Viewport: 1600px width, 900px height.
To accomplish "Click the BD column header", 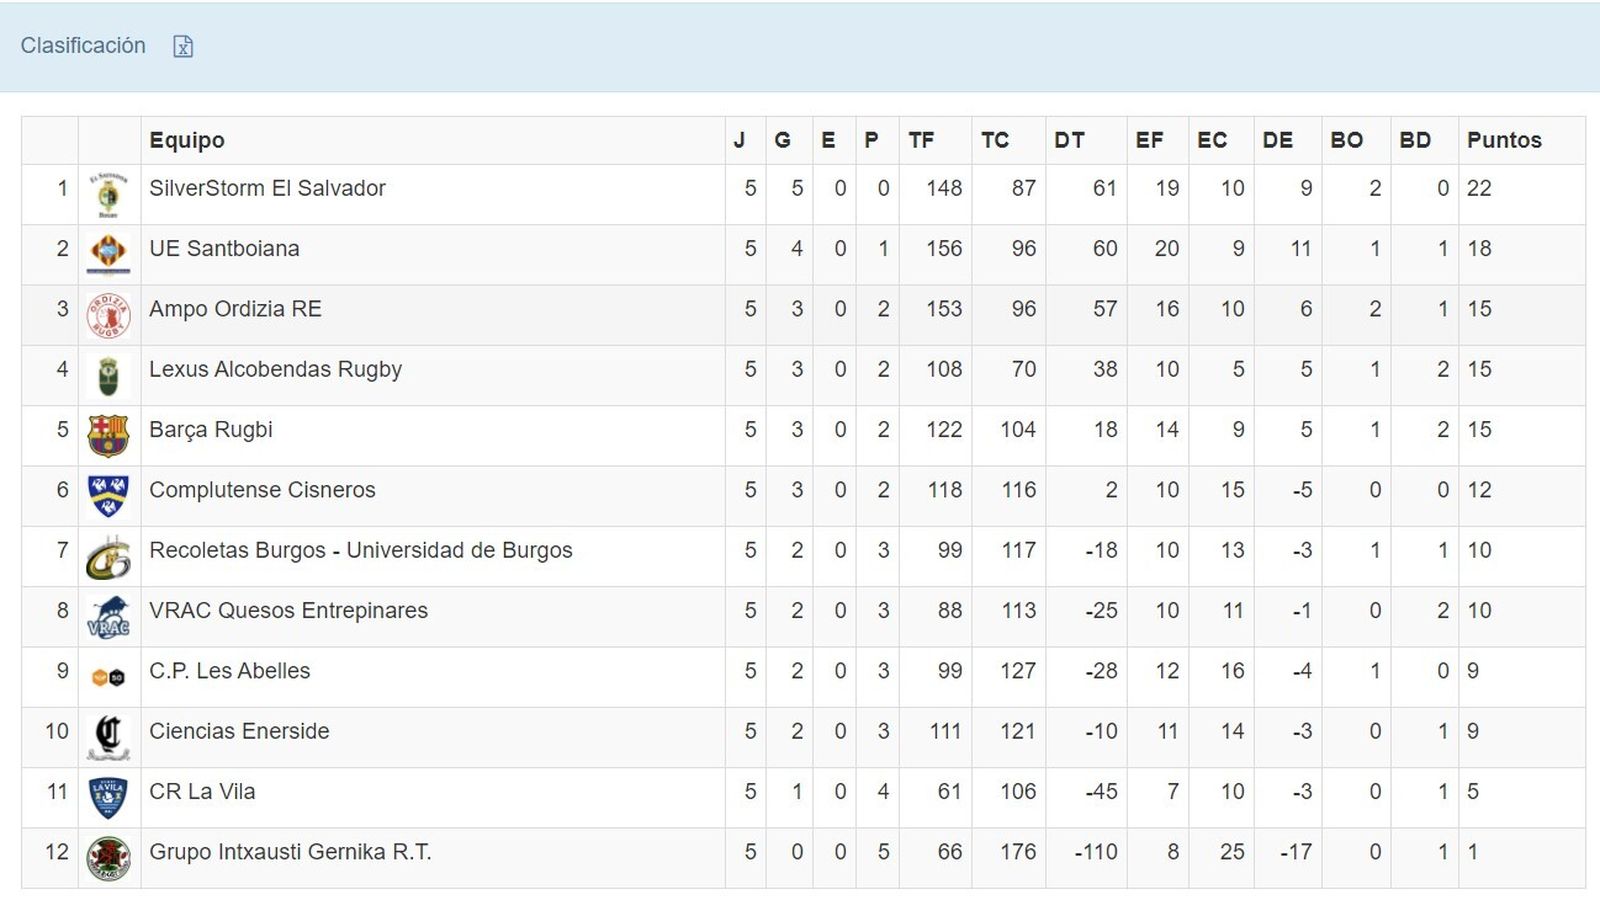I will click(1414, 141).
